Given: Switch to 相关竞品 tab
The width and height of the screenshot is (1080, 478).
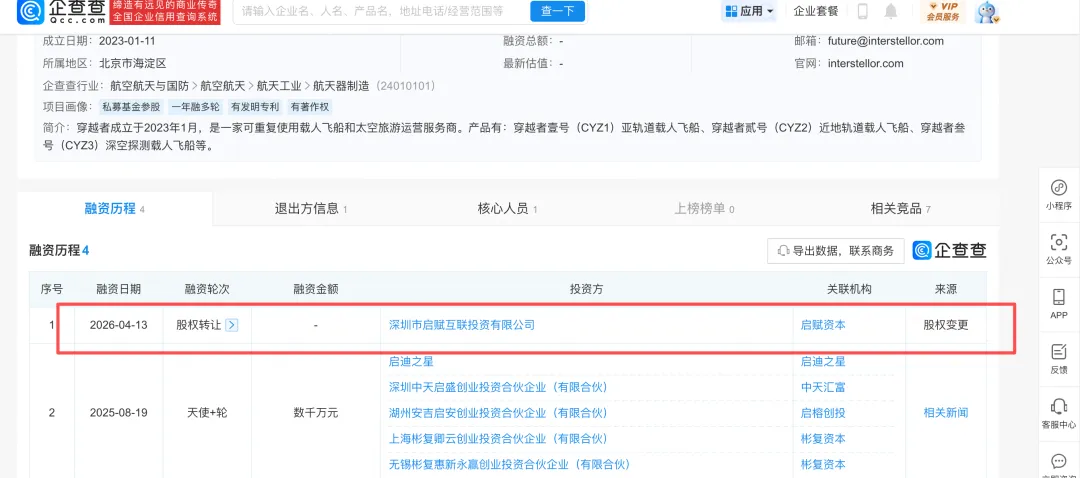Looking at the screenshot, I should point(901,209).
